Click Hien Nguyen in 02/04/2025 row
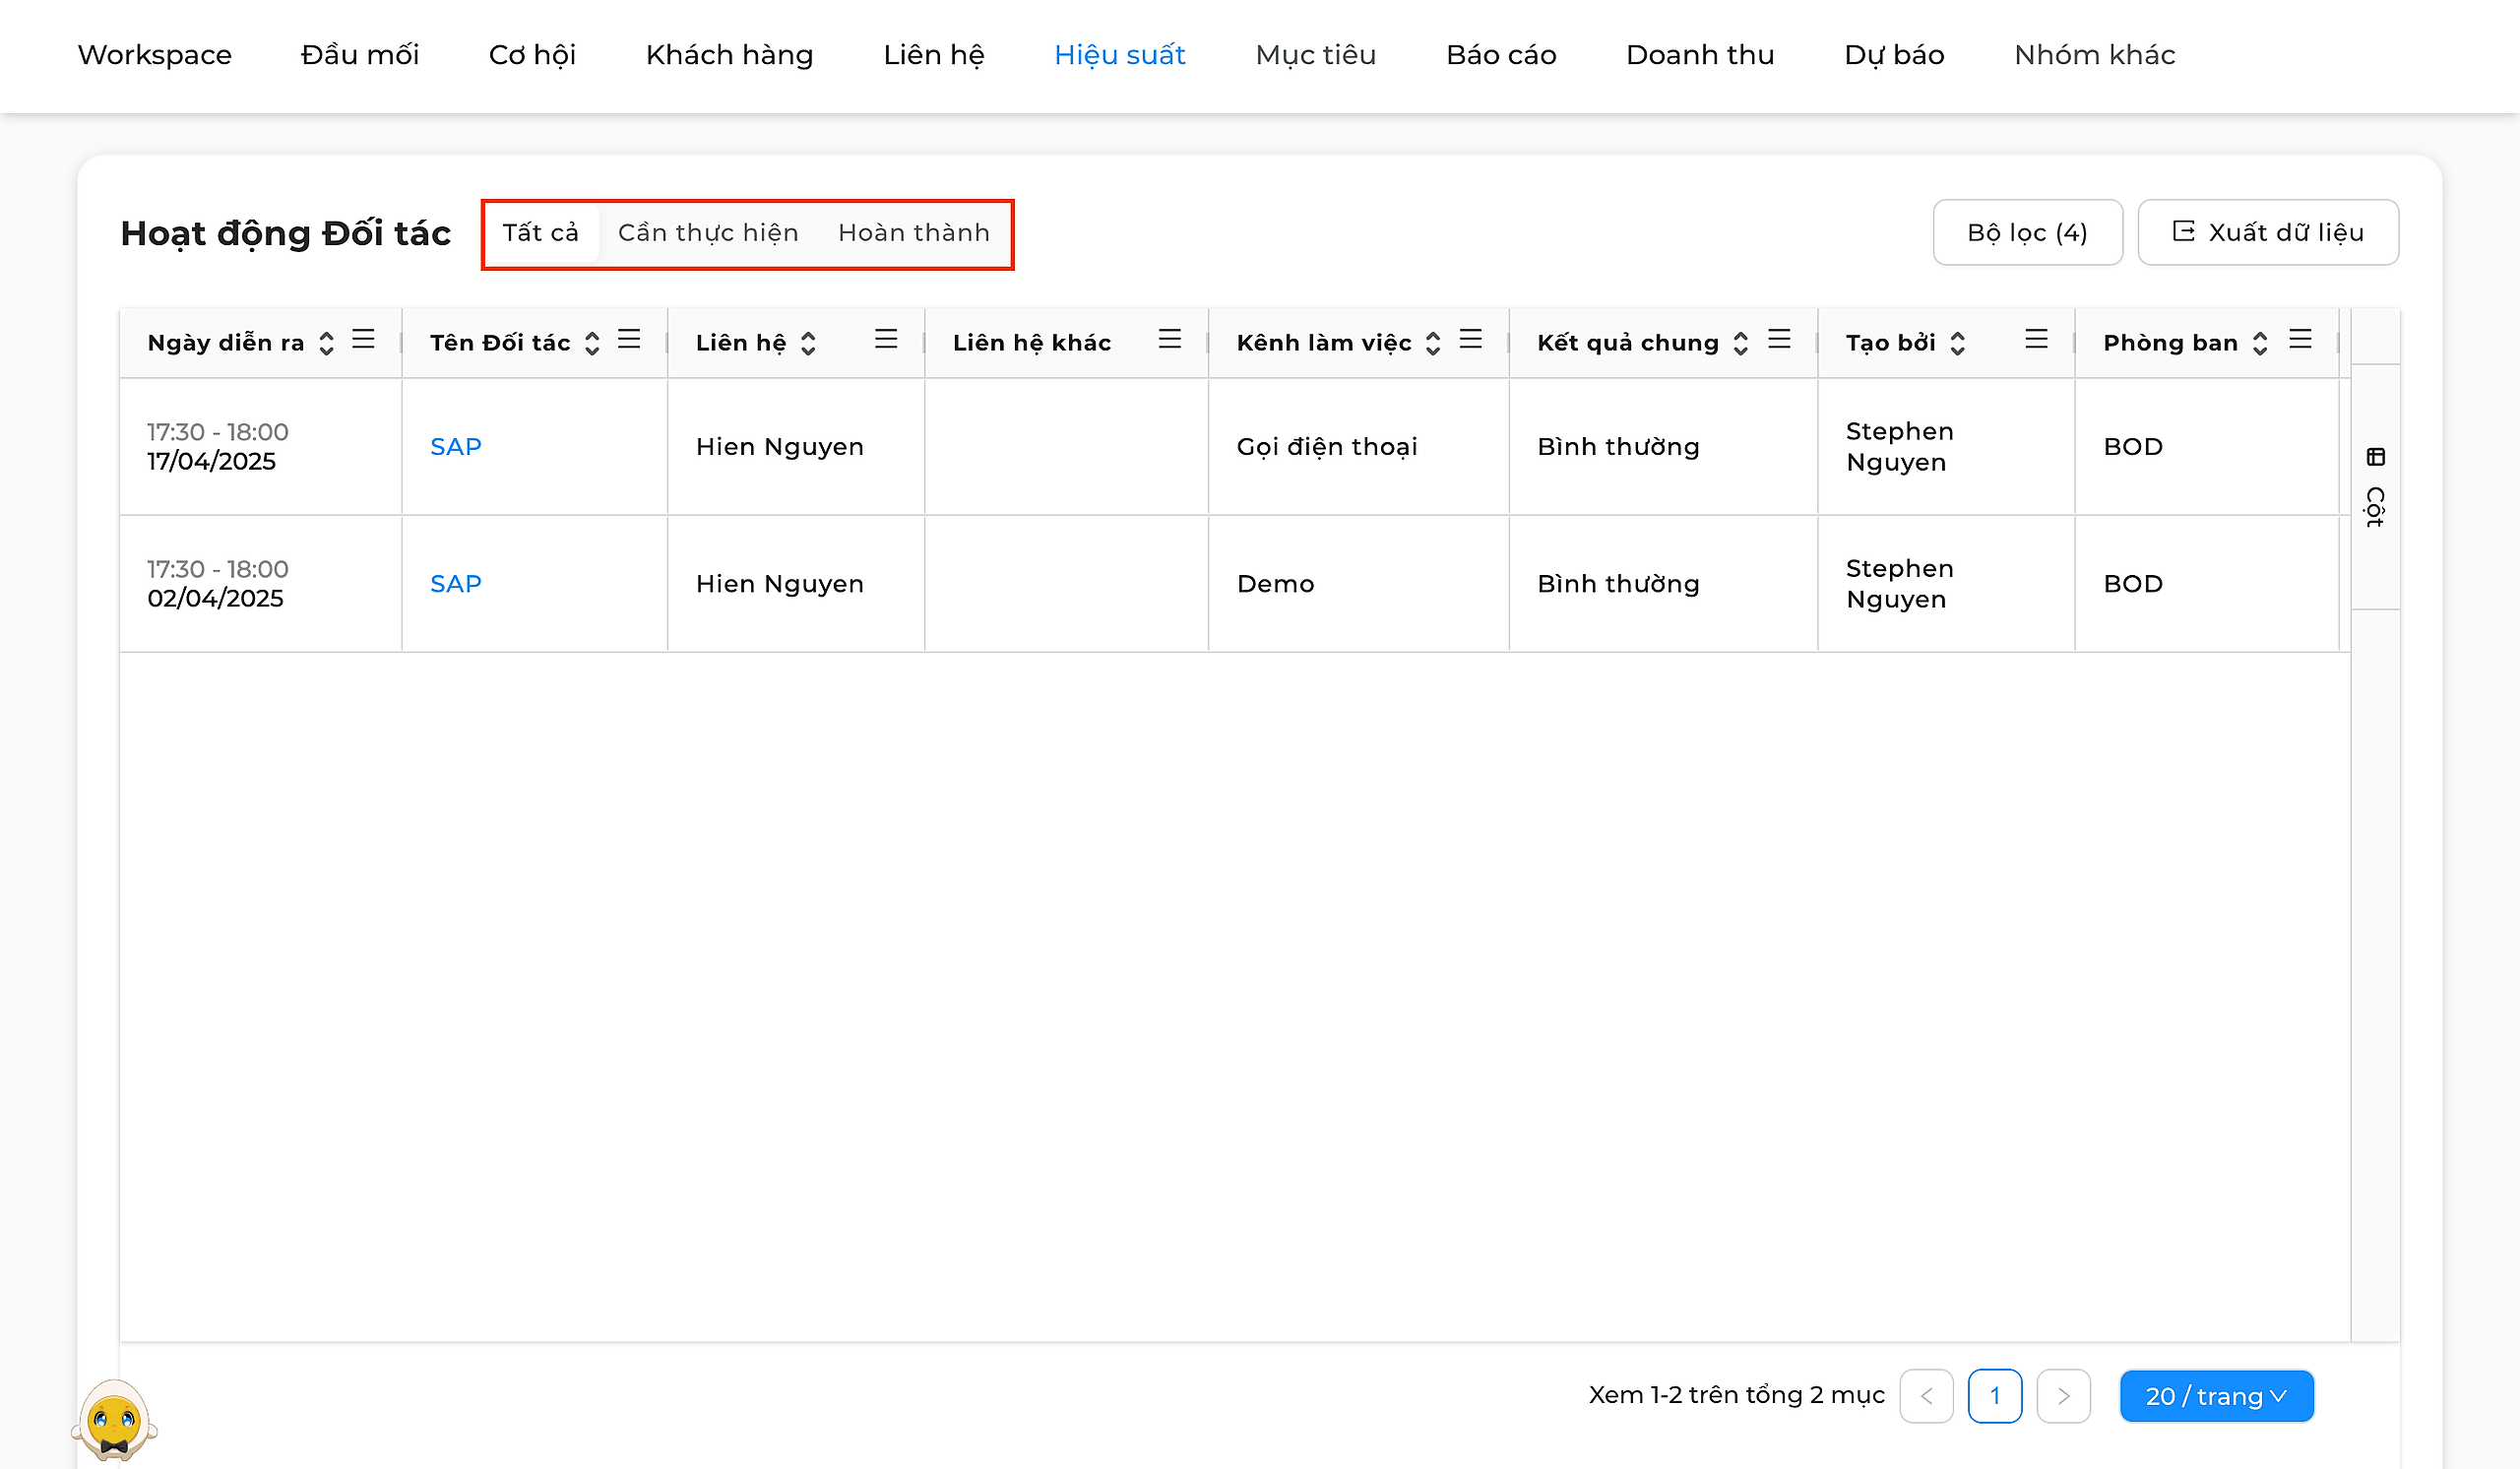 (780, 584)
